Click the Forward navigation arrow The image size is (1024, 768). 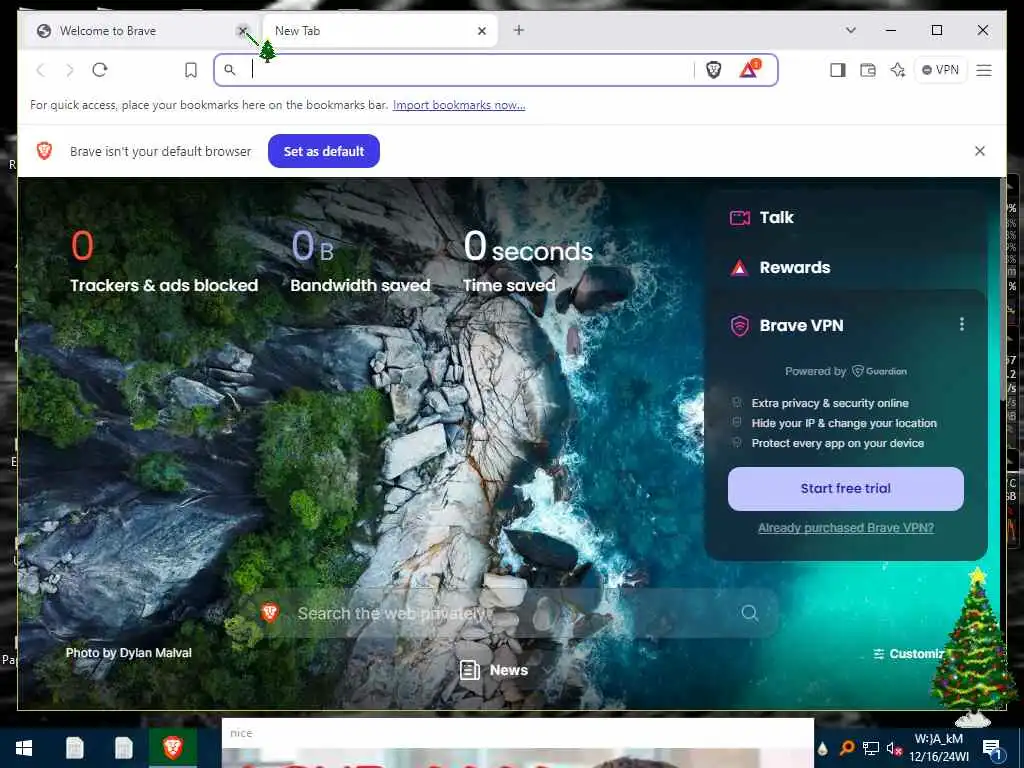[x=70, y=70]
